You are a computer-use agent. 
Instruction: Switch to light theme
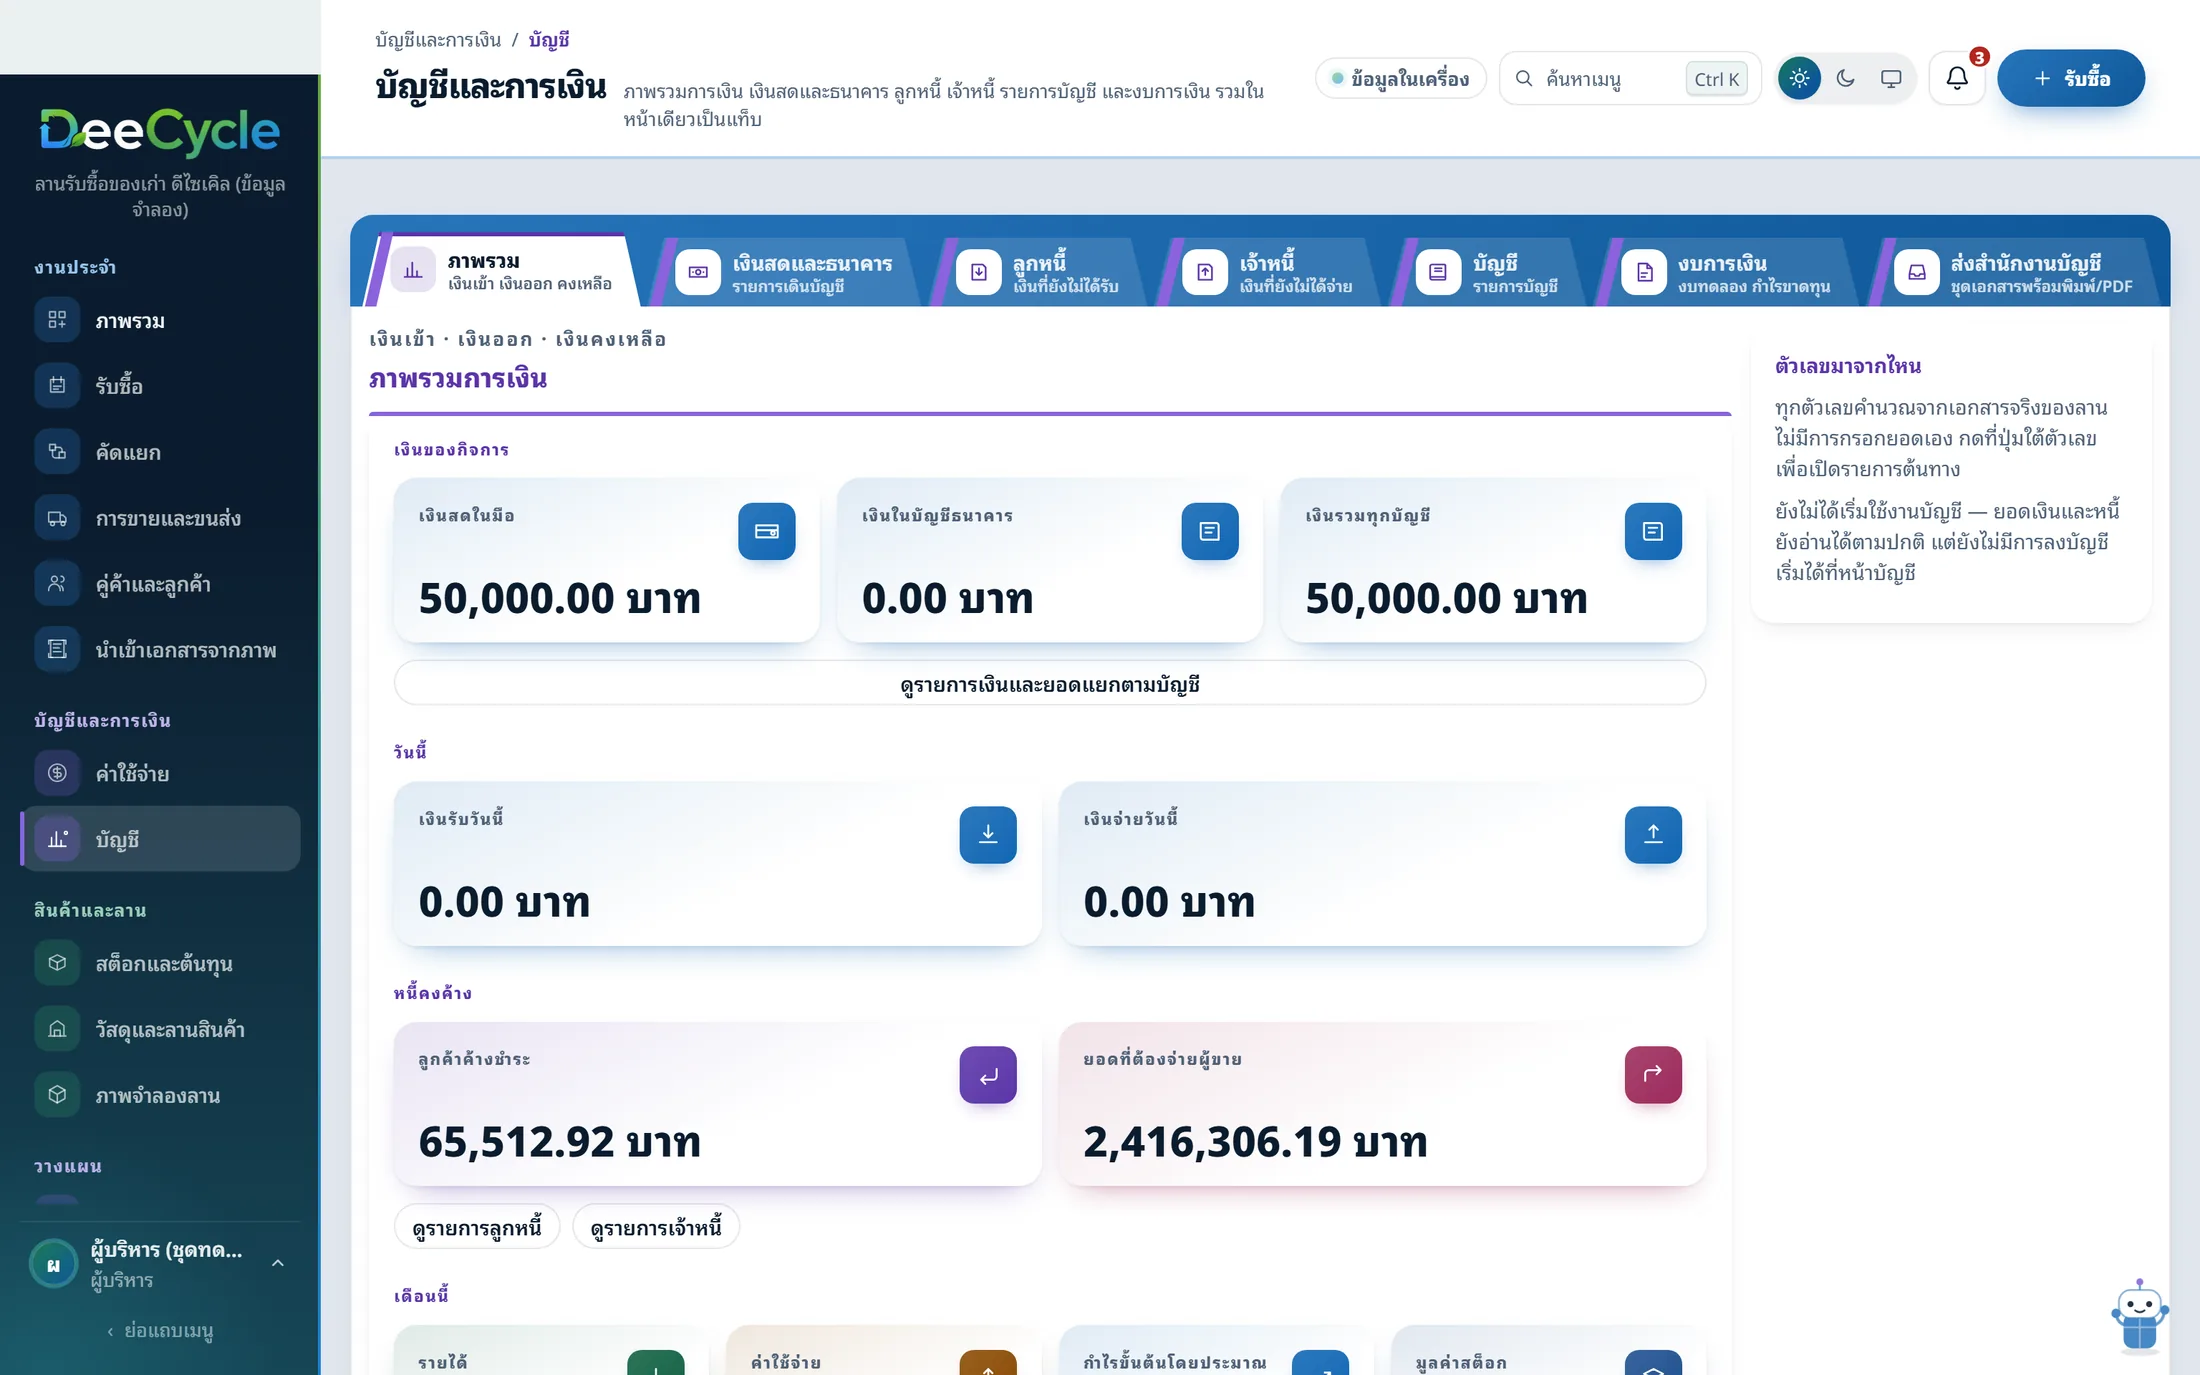(1799, 78)
